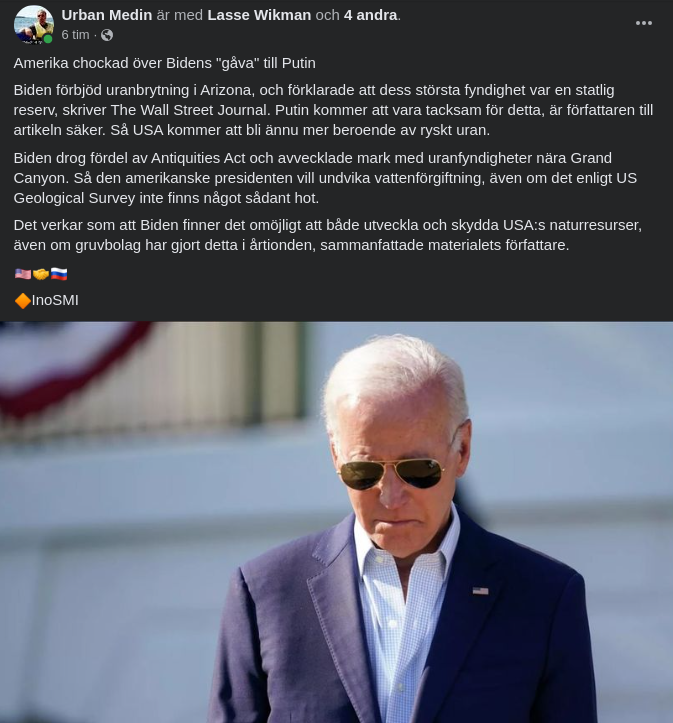Click the paragraph starting 'Det verkar som'

point(327,235)
